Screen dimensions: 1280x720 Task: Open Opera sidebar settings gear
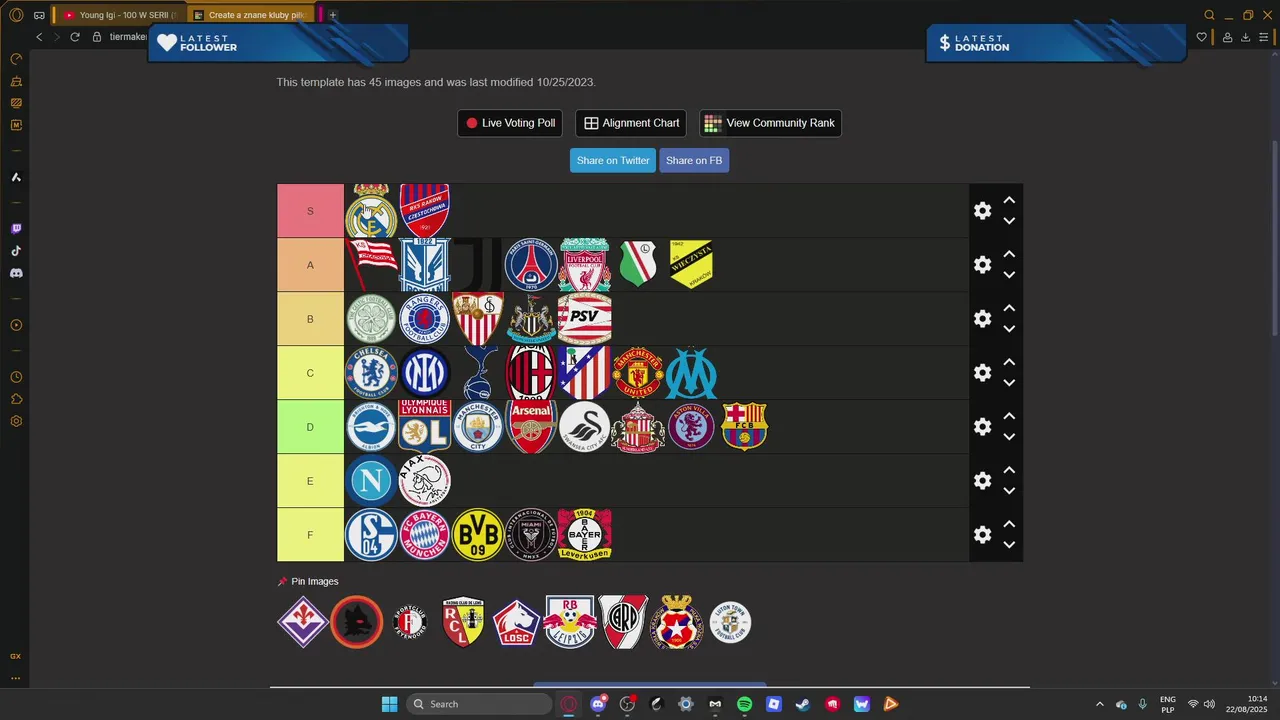pyautogui.click(x=16, y=421)
